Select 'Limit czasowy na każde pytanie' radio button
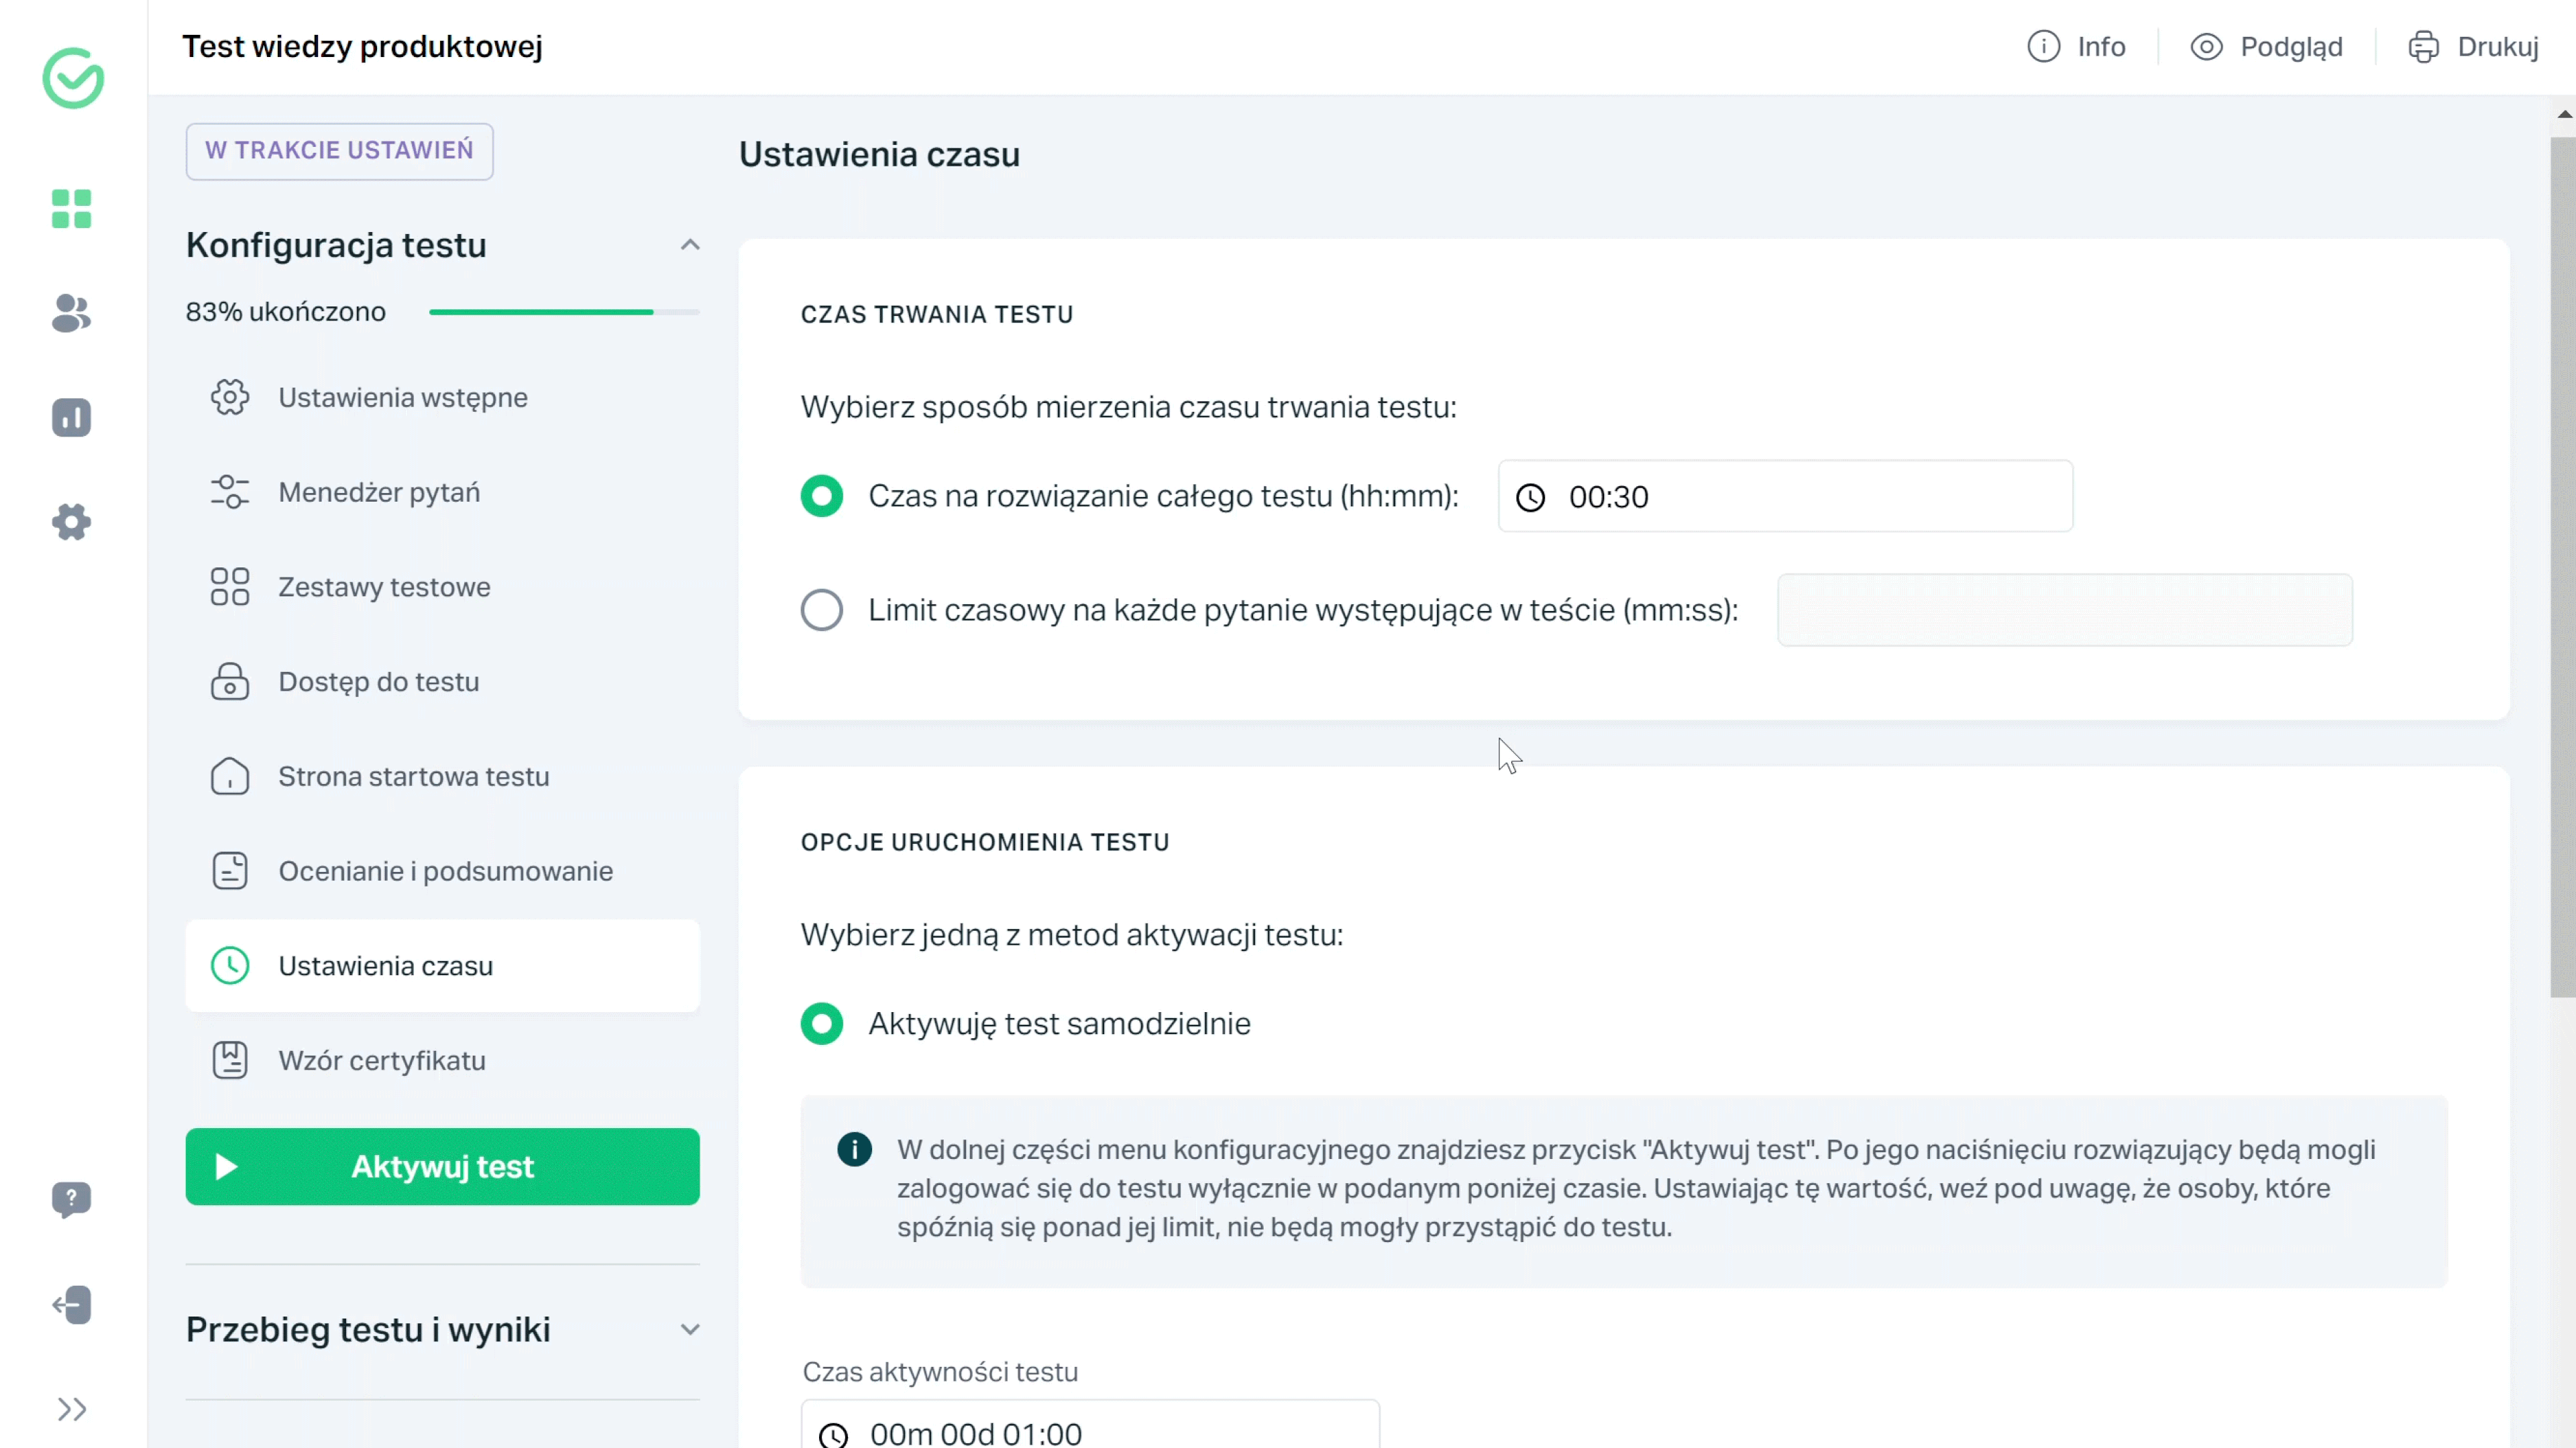 click(x=821, y=610)
